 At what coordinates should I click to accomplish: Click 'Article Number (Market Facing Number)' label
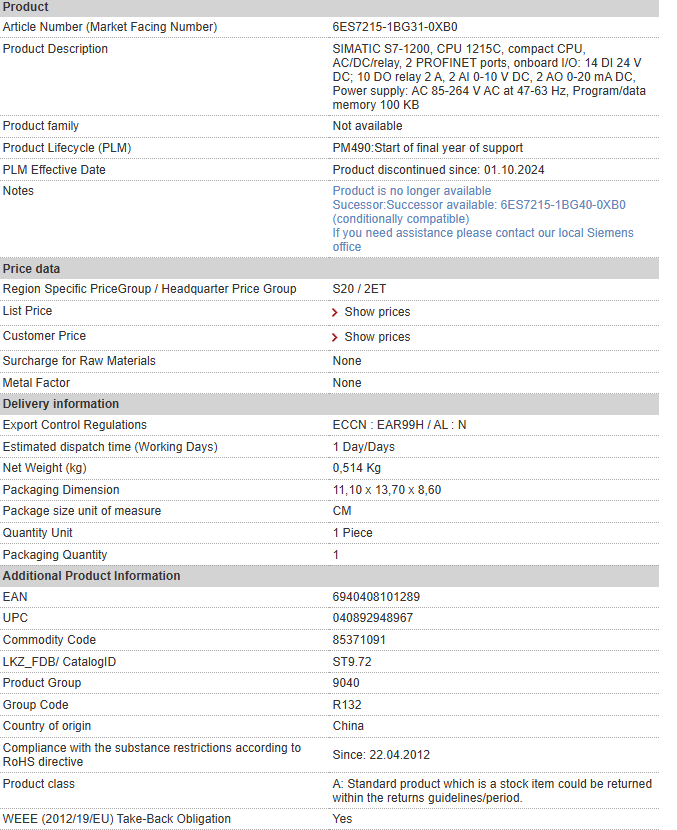click(x=110, y=27)
